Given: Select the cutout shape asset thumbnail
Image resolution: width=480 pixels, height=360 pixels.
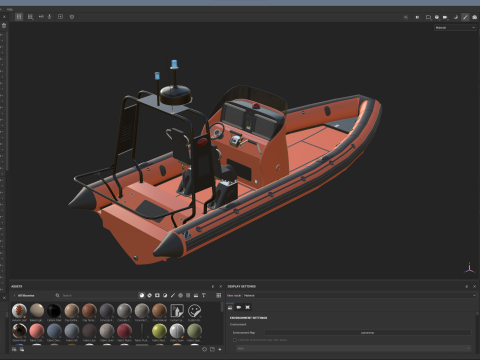Looking at the screenshot, I should coord(177,311).
